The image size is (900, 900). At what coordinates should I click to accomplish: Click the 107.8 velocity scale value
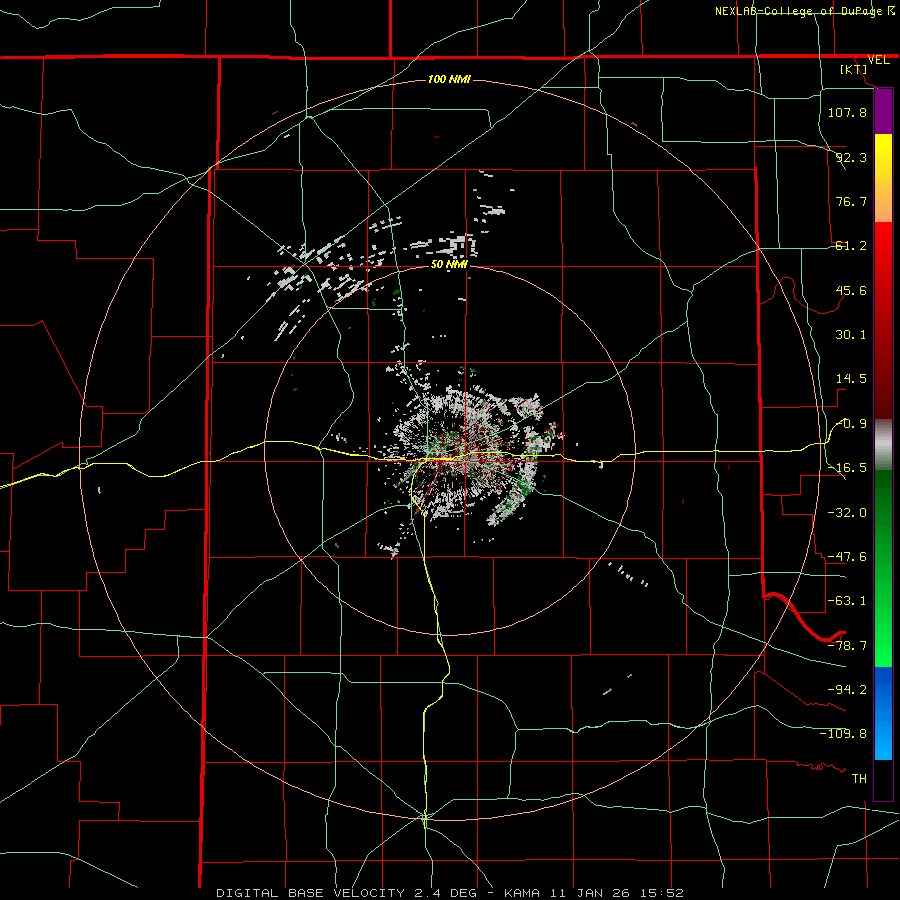847,112
